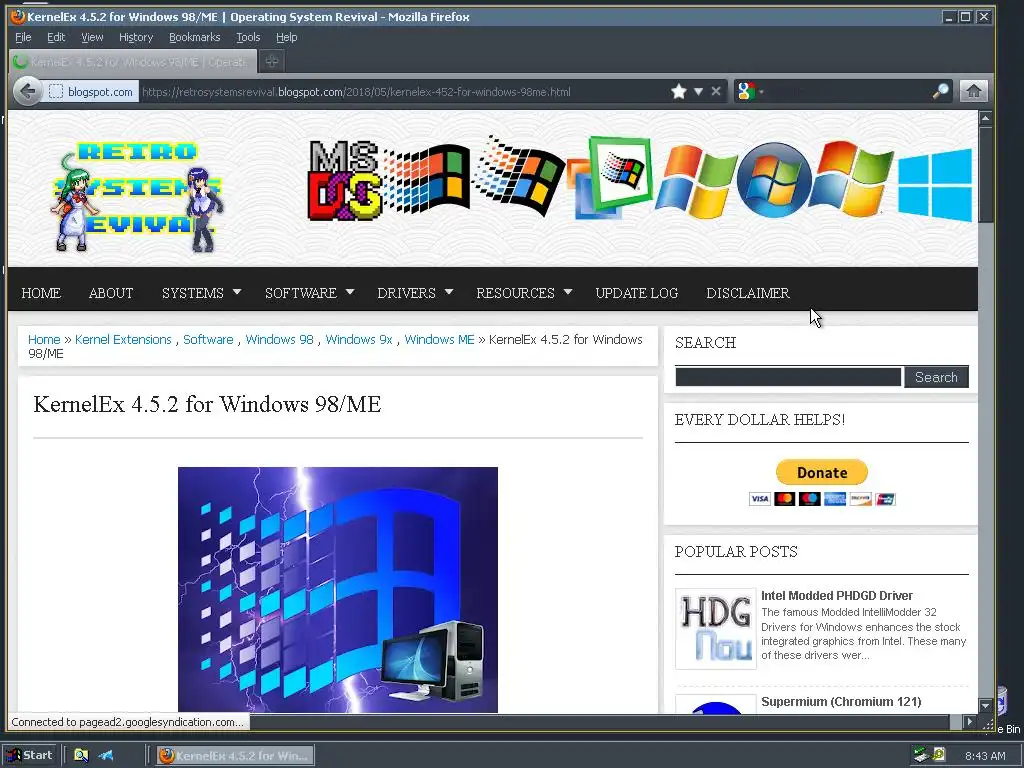Open a new tab with the plus button
Screen dimensions: 1024x768
272,61
